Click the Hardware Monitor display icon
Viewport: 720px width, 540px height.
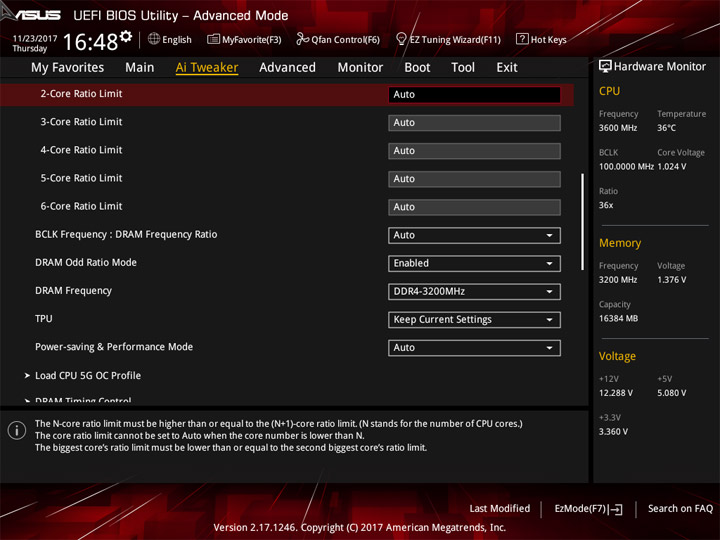click(x=605, y=67)
